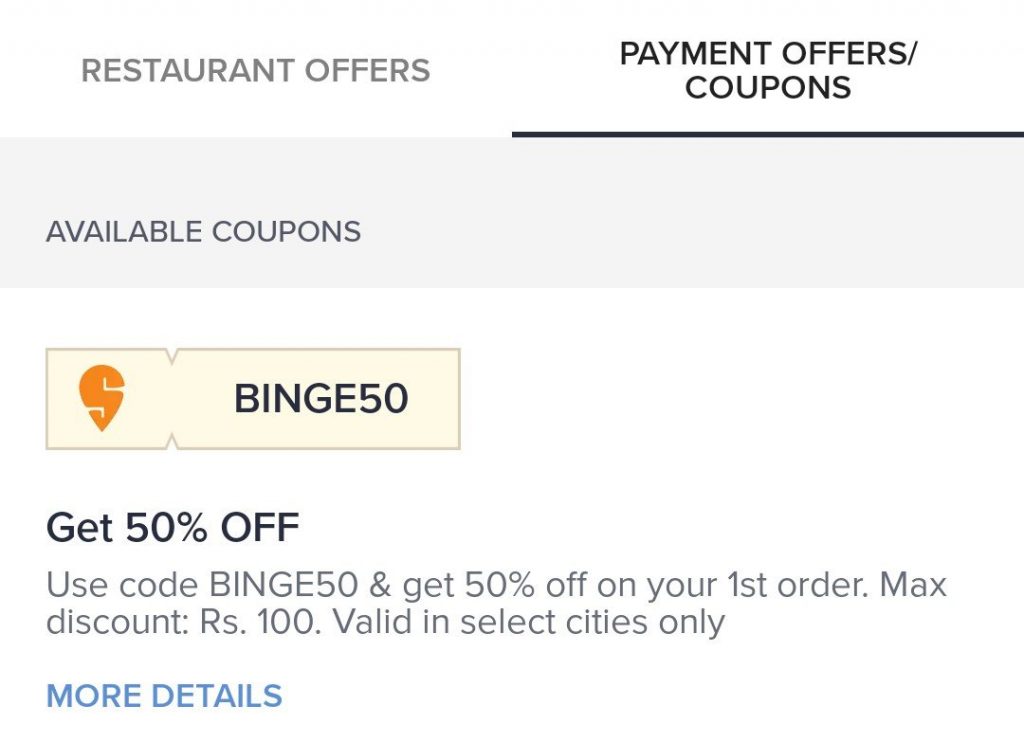Click the word OFFERS in Restaurant Offers
1024x742 pixels.
click(x=368, y=71)
